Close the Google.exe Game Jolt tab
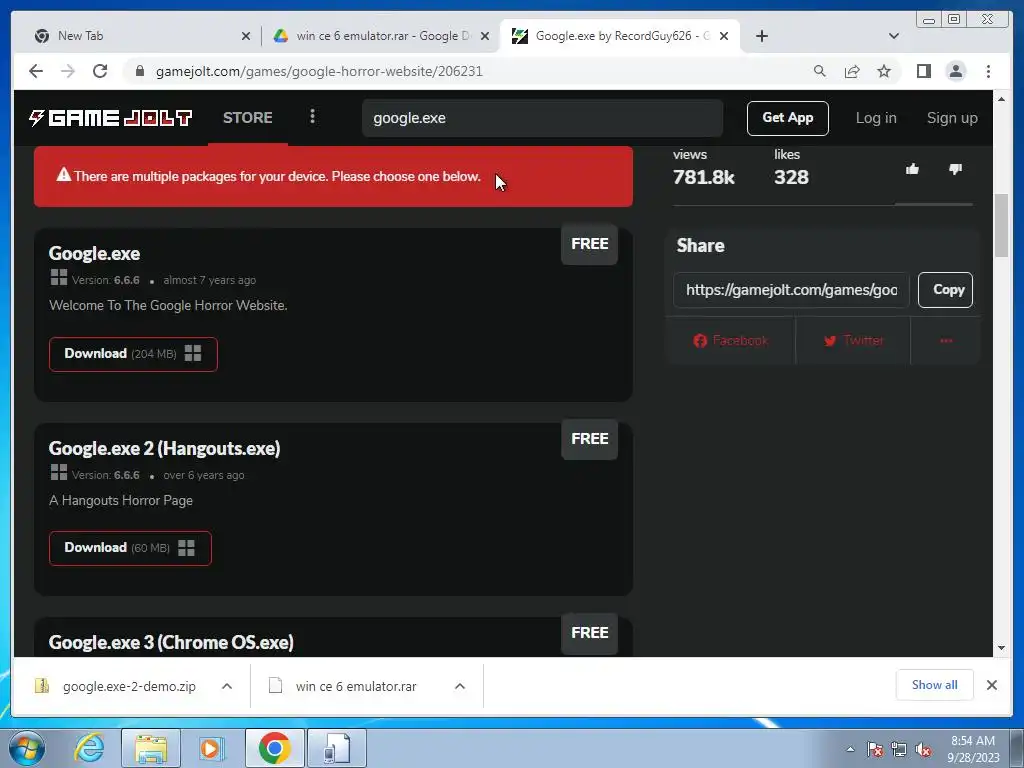The width and height of the screenshot is (1024, 768). [x=724, y=36]
